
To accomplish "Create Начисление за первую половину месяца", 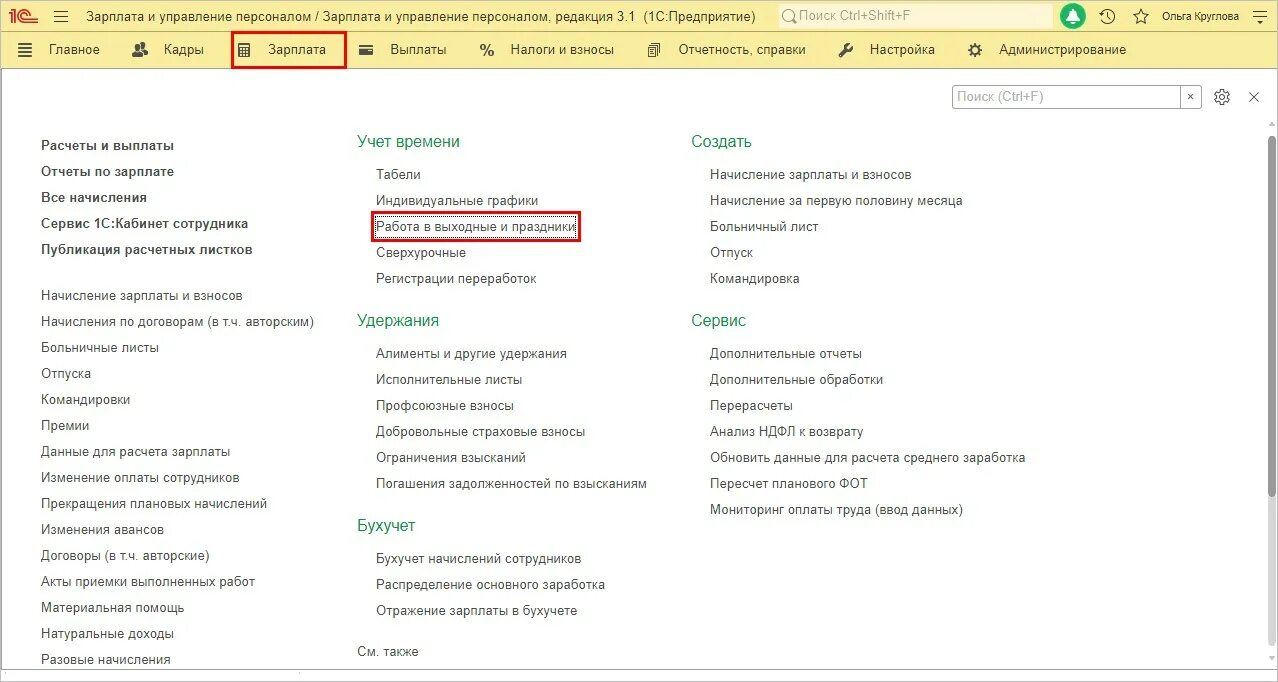I will [836, 201].
